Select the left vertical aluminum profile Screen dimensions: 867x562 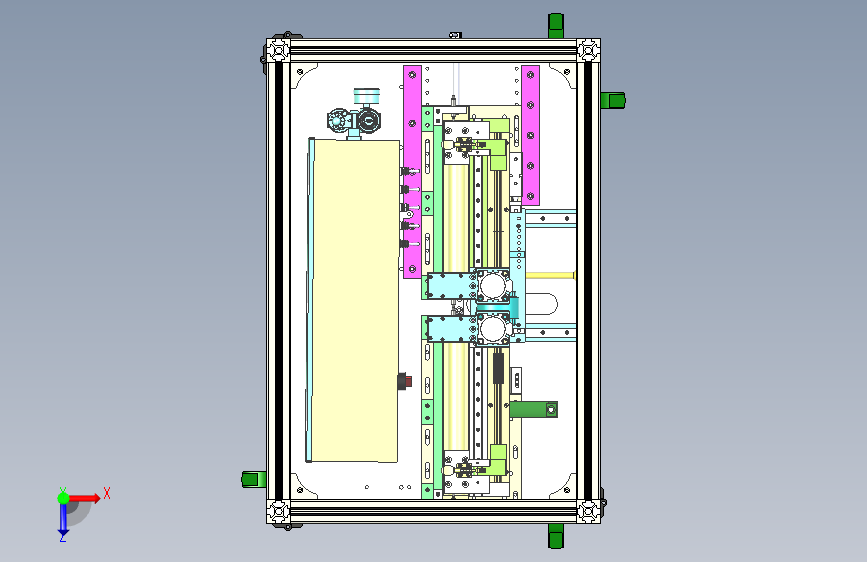pyautogui.click(x=278, y=281)
